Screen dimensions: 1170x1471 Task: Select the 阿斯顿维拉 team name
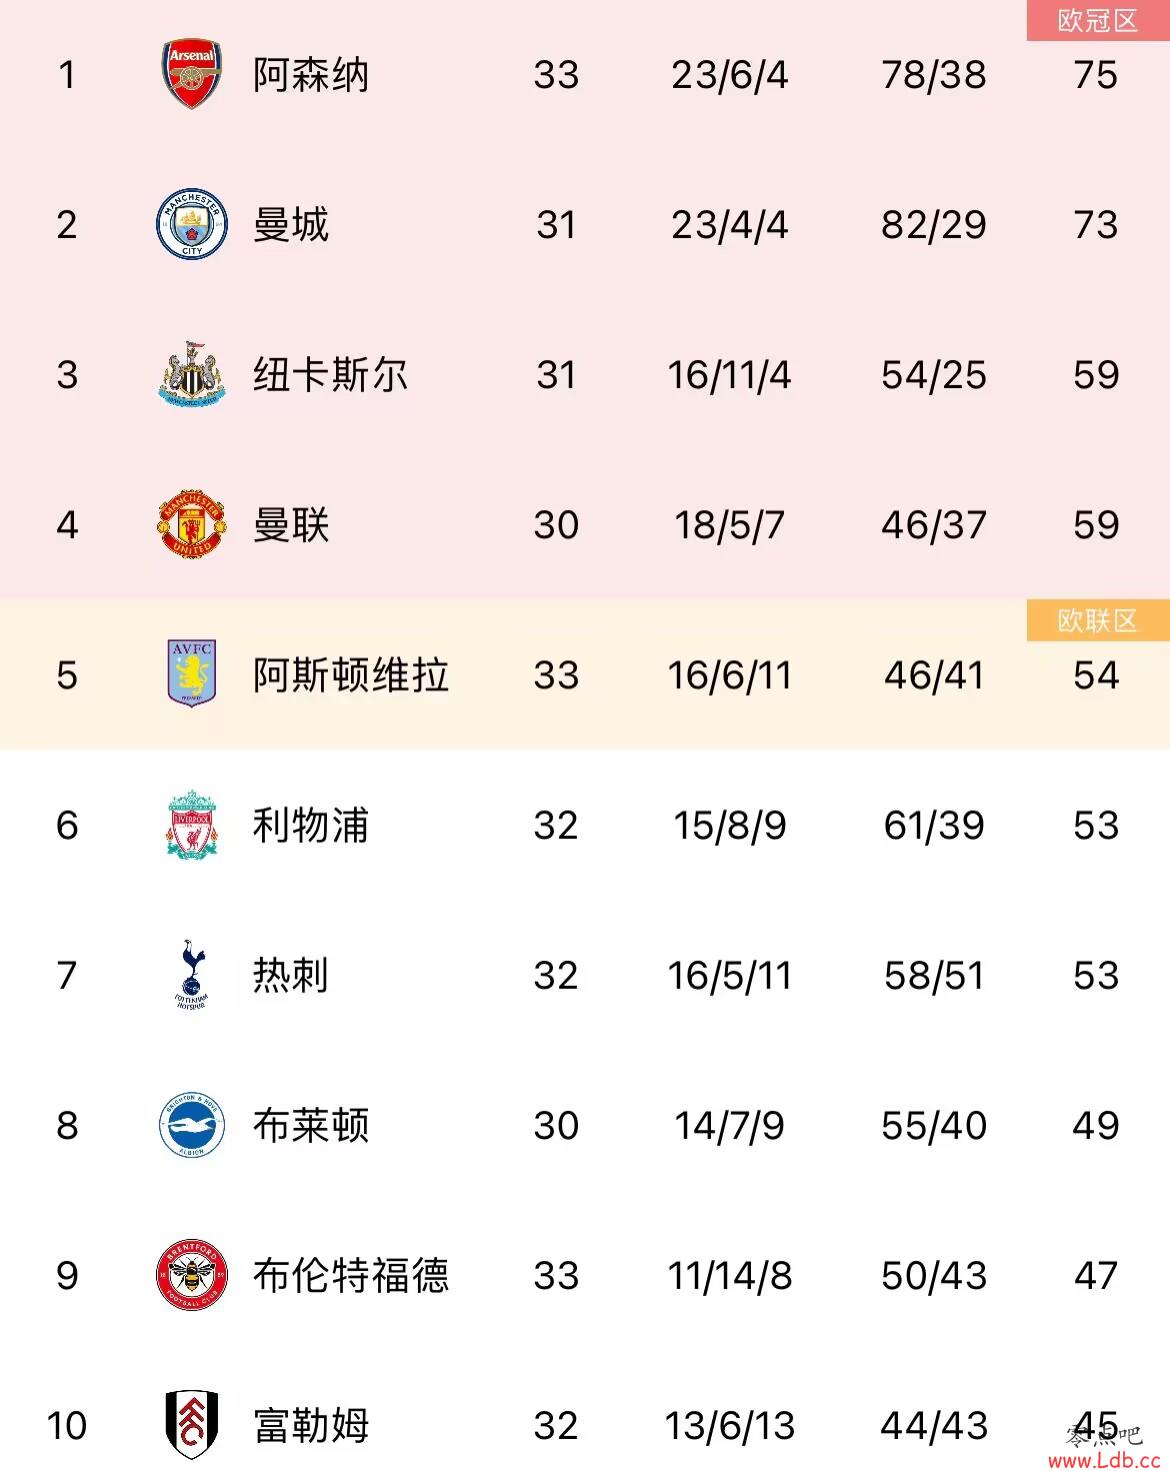(350, 675)
